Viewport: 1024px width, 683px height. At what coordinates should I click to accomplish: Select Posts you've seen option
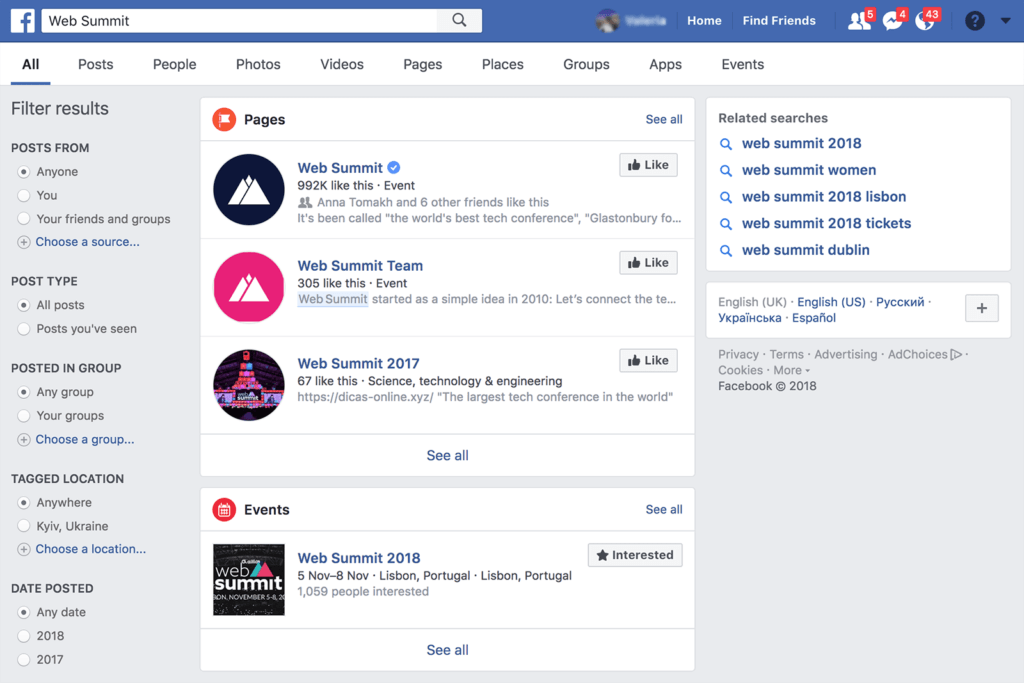point(24,329)
